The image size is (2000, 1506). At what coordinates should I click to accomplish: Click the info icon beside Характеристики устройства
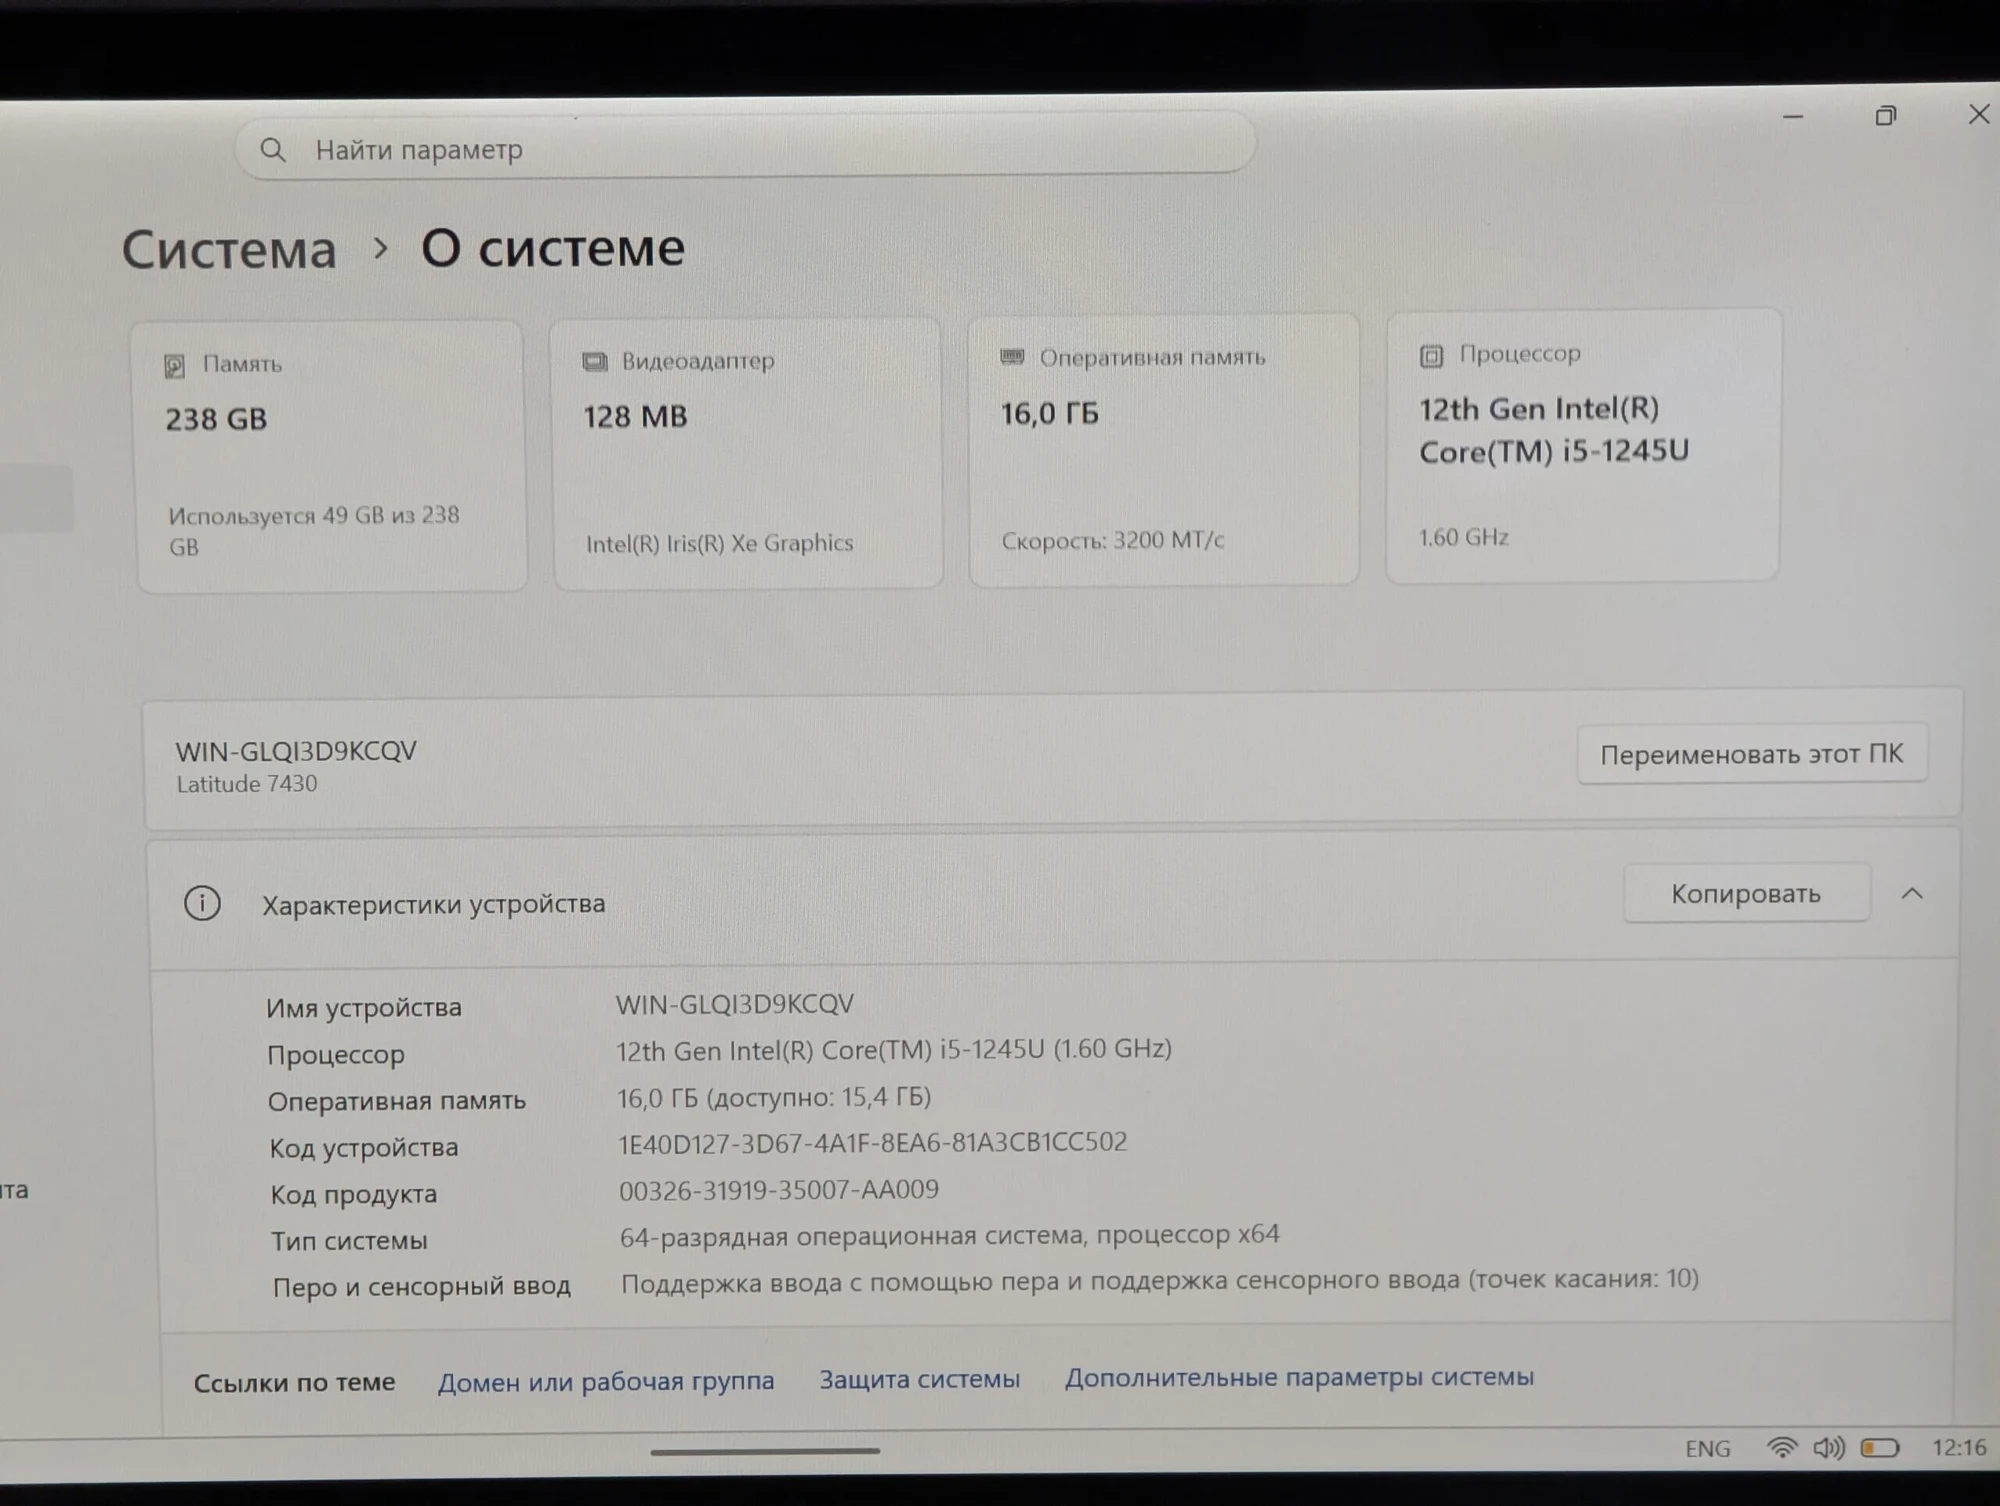[x=202, y=903]
